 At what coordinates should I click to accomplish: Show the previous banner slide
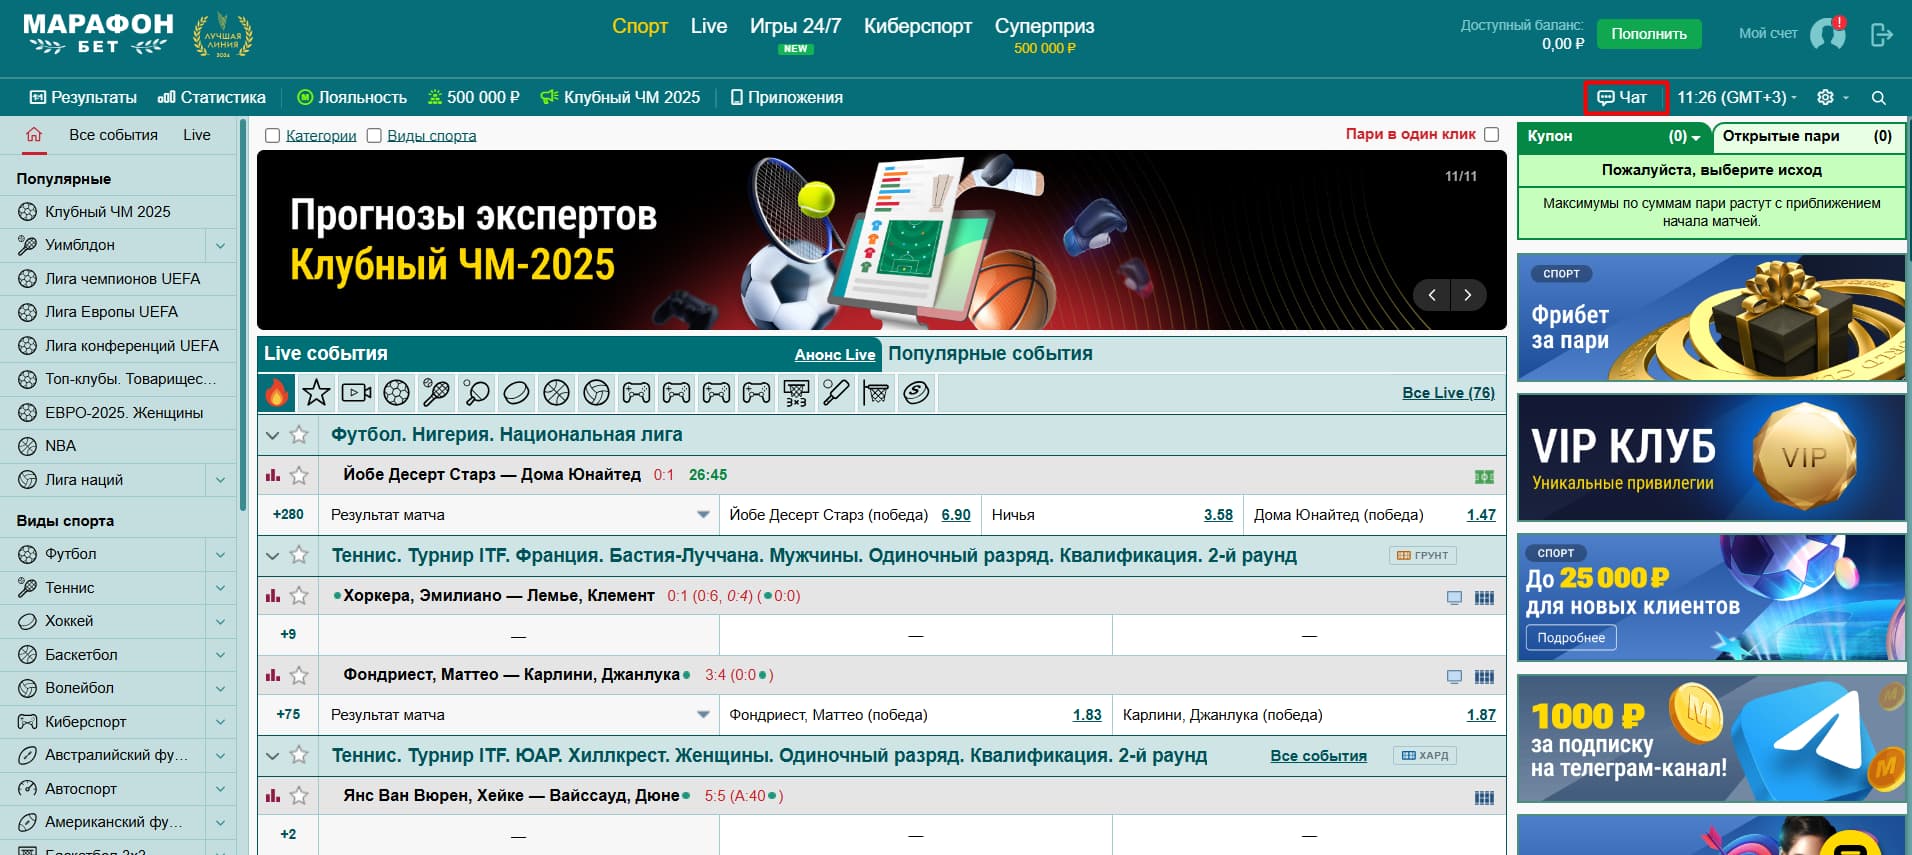1432,295
